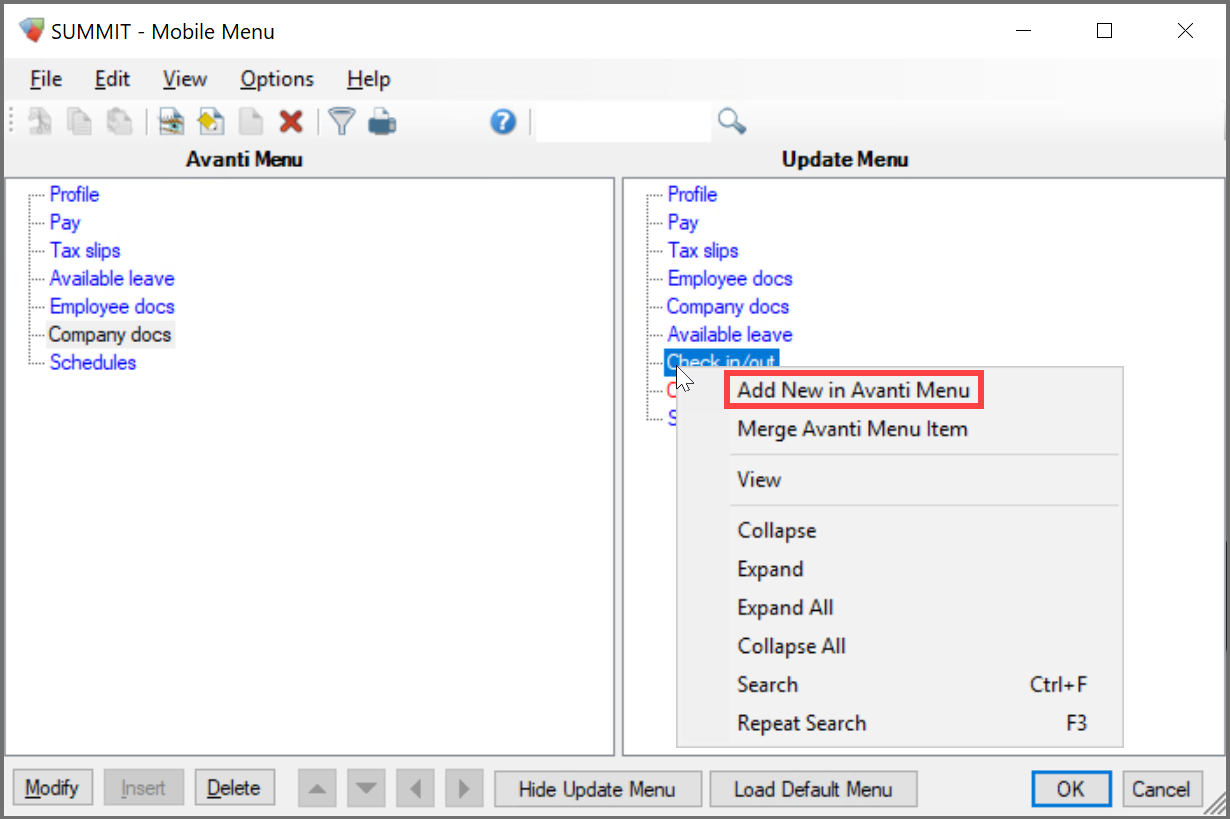Open the View menu in menu bar

coord(185,79)
